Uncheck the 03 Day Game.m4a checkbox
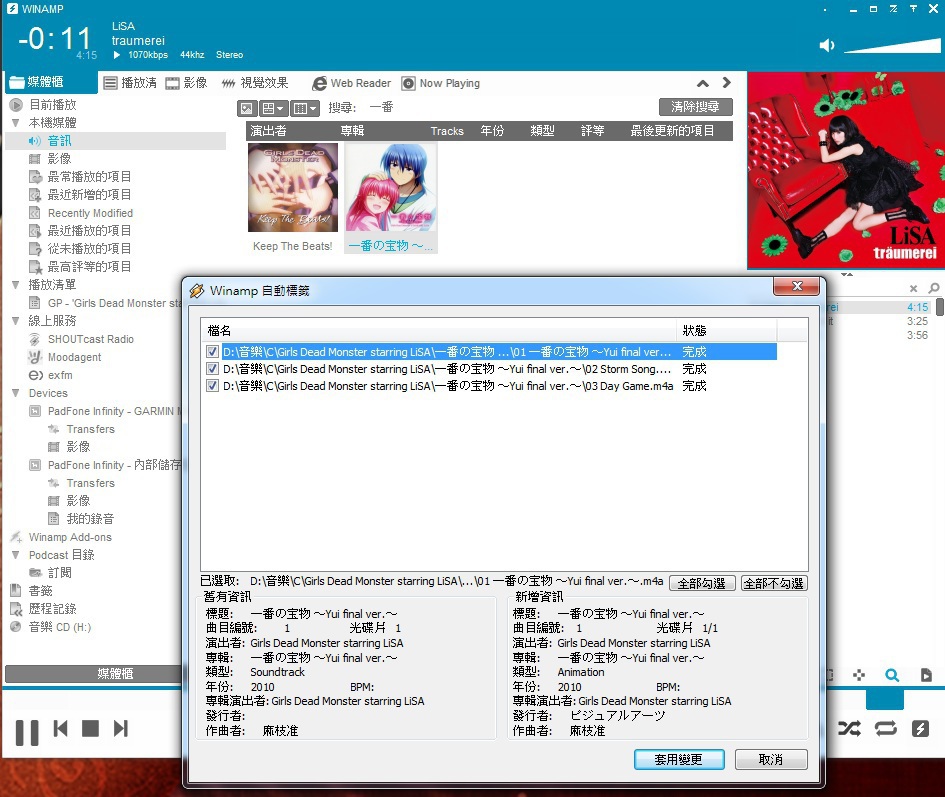Screen dimensions: 945x797 (212, 385)
